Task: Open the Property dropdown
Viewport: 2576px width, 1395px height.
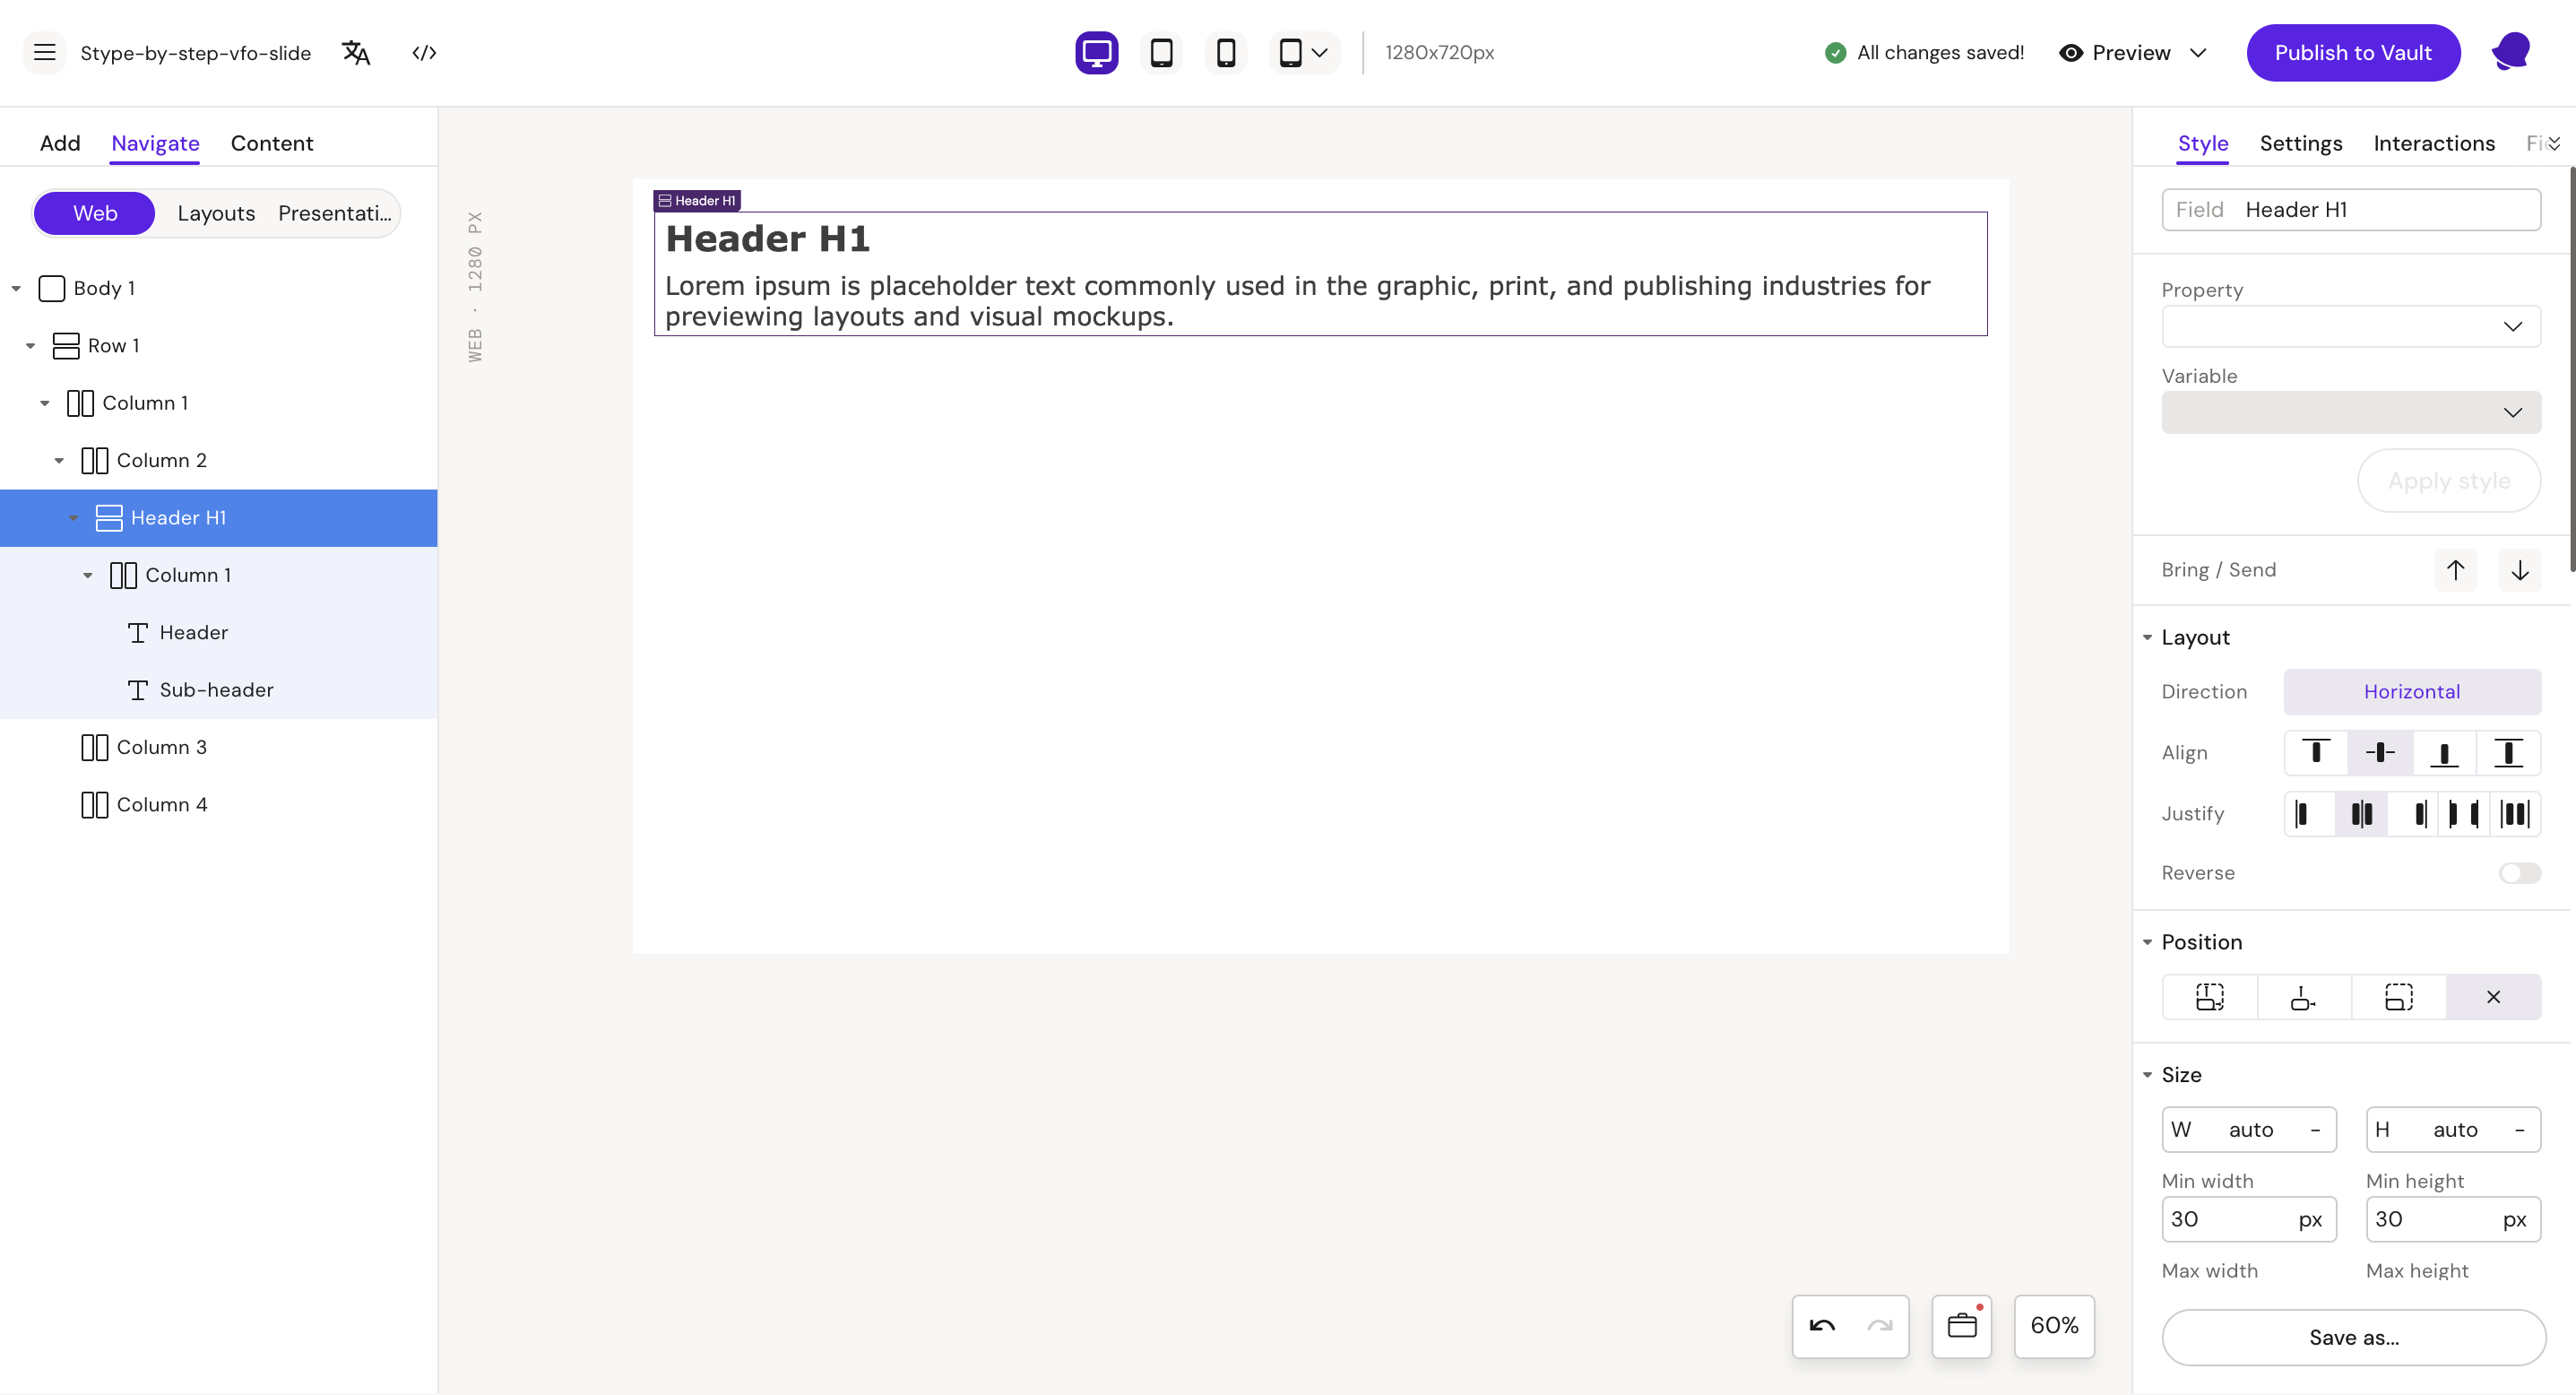Action: [2350, 327]
